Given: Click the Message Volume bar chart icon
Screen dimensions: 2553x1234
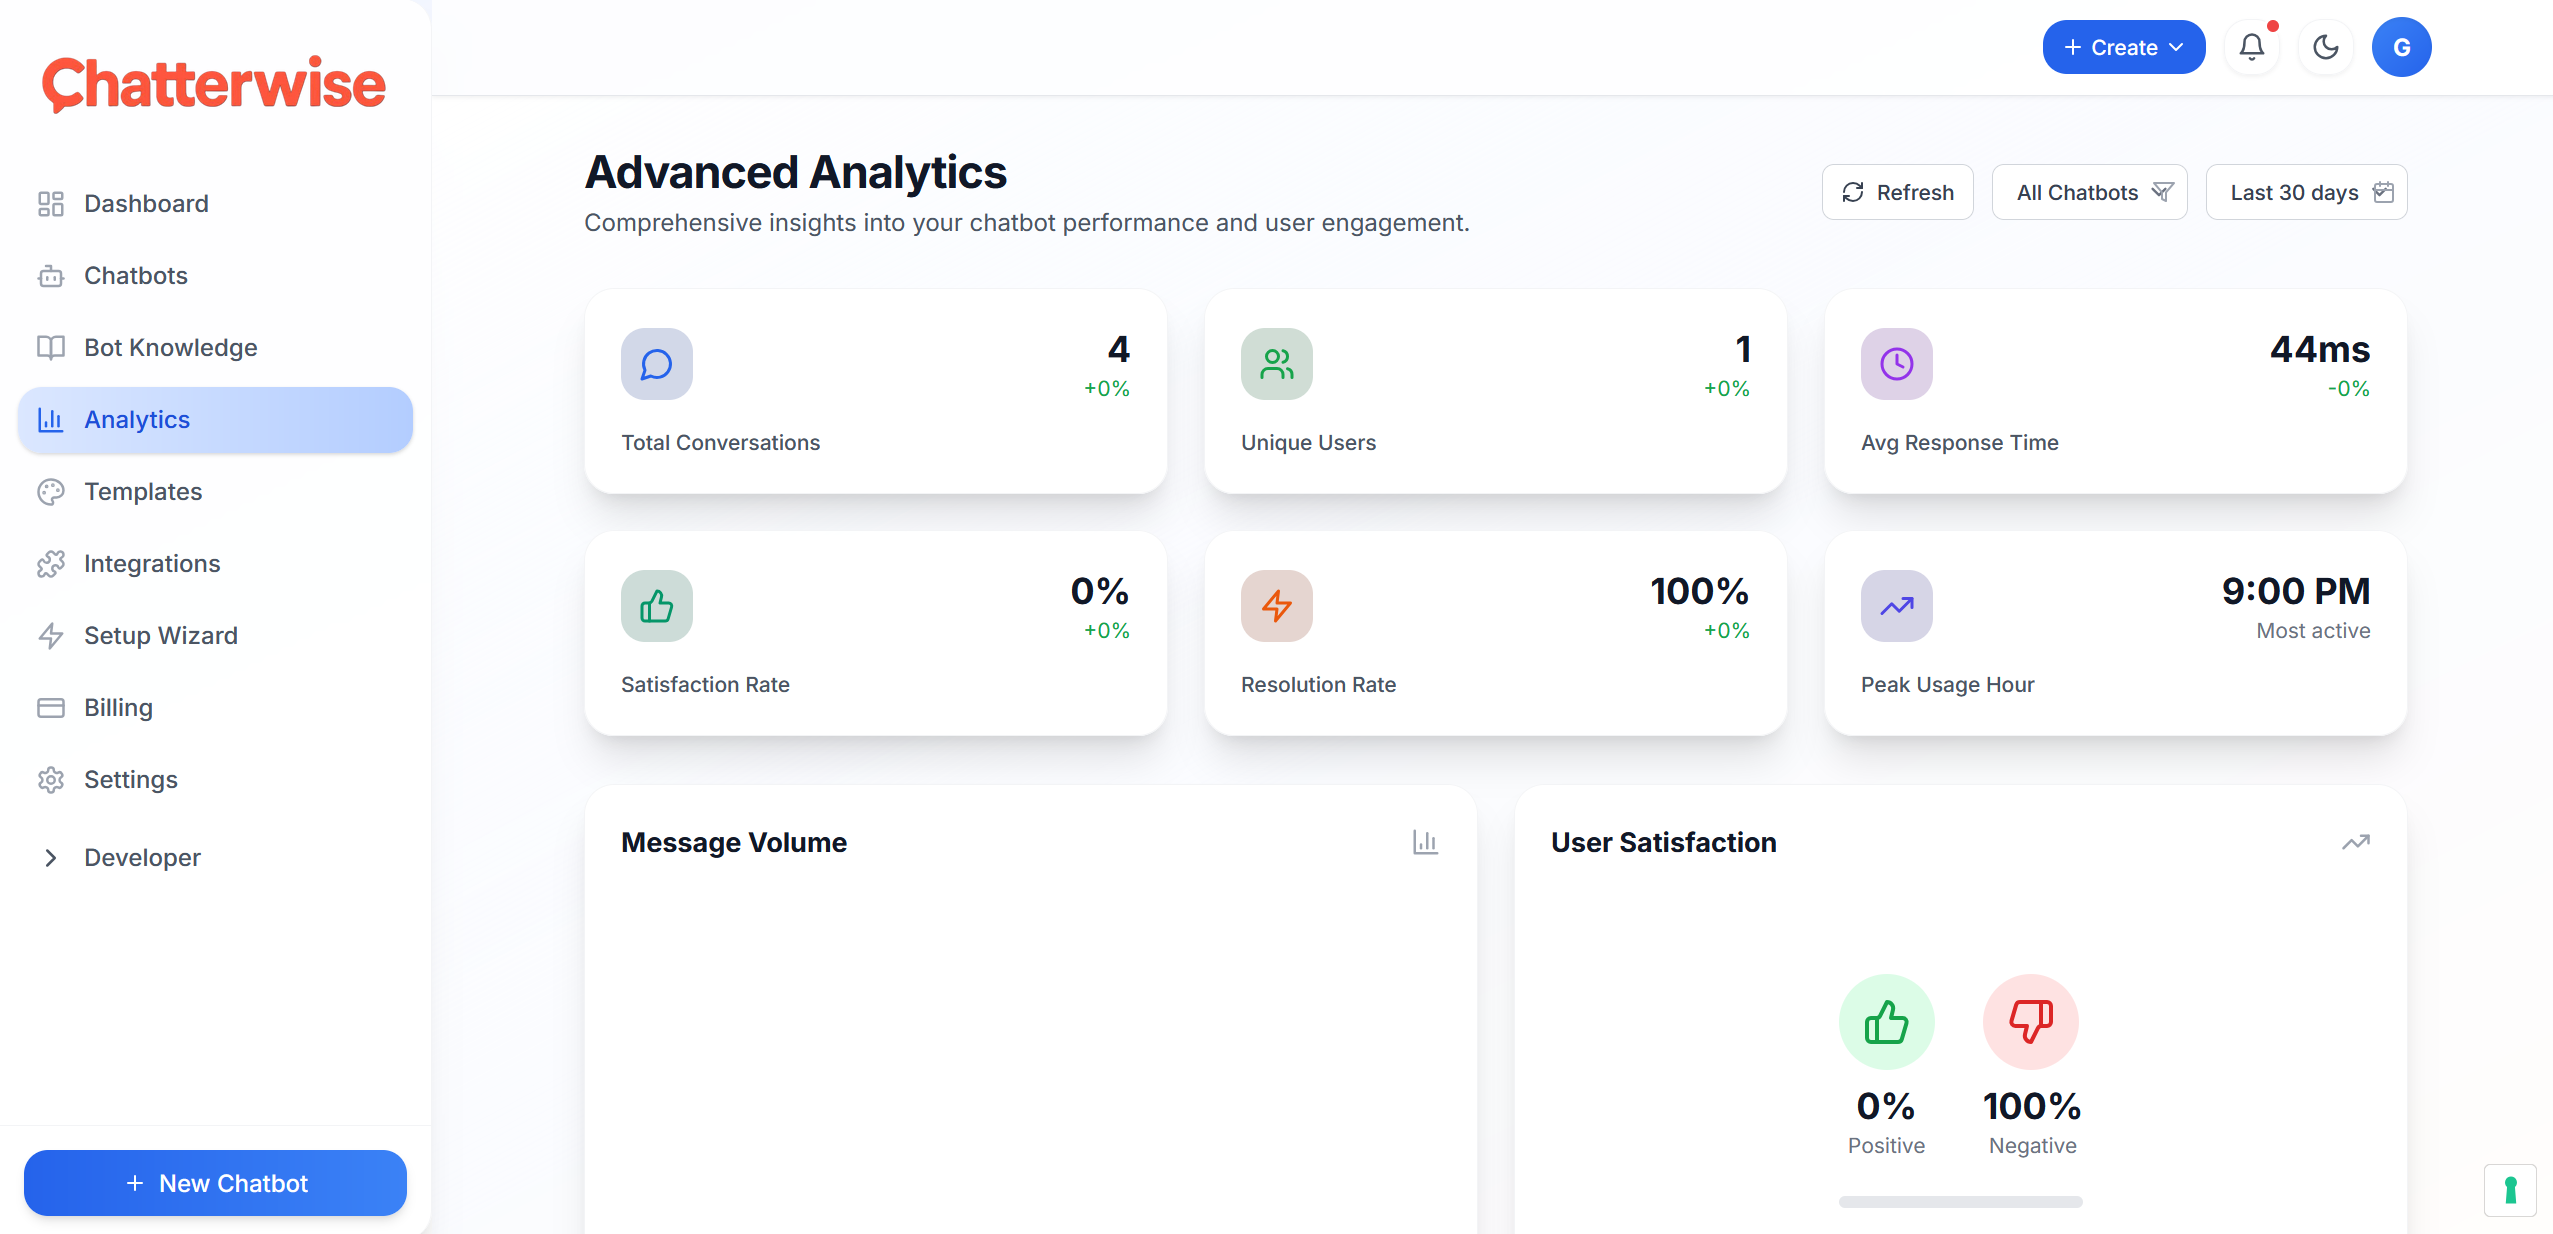Looking at the screenshot, I should click(1425, 842).
